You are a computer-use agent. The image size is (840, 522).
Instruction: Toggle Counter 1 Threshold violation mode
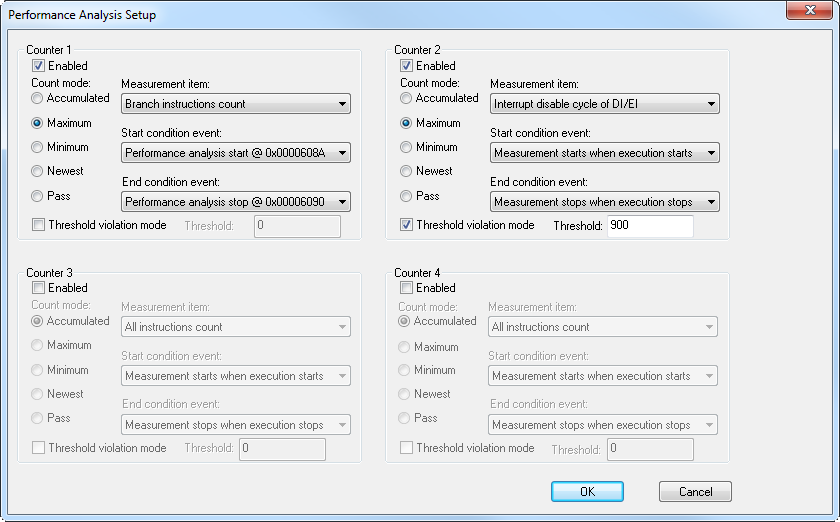click(x=38, y=226)
